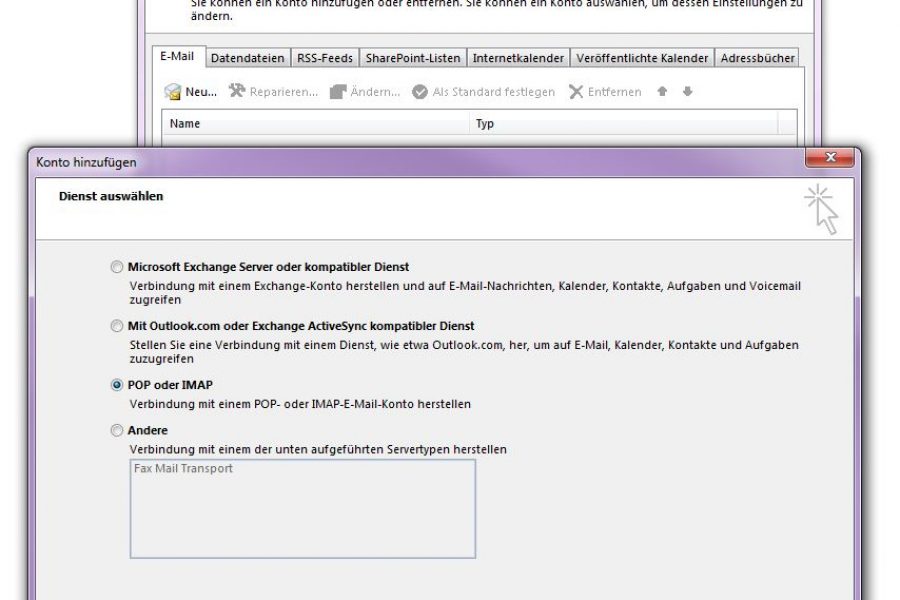
Task: Switch to the Internetkalender tab
Action: [518, 58]
